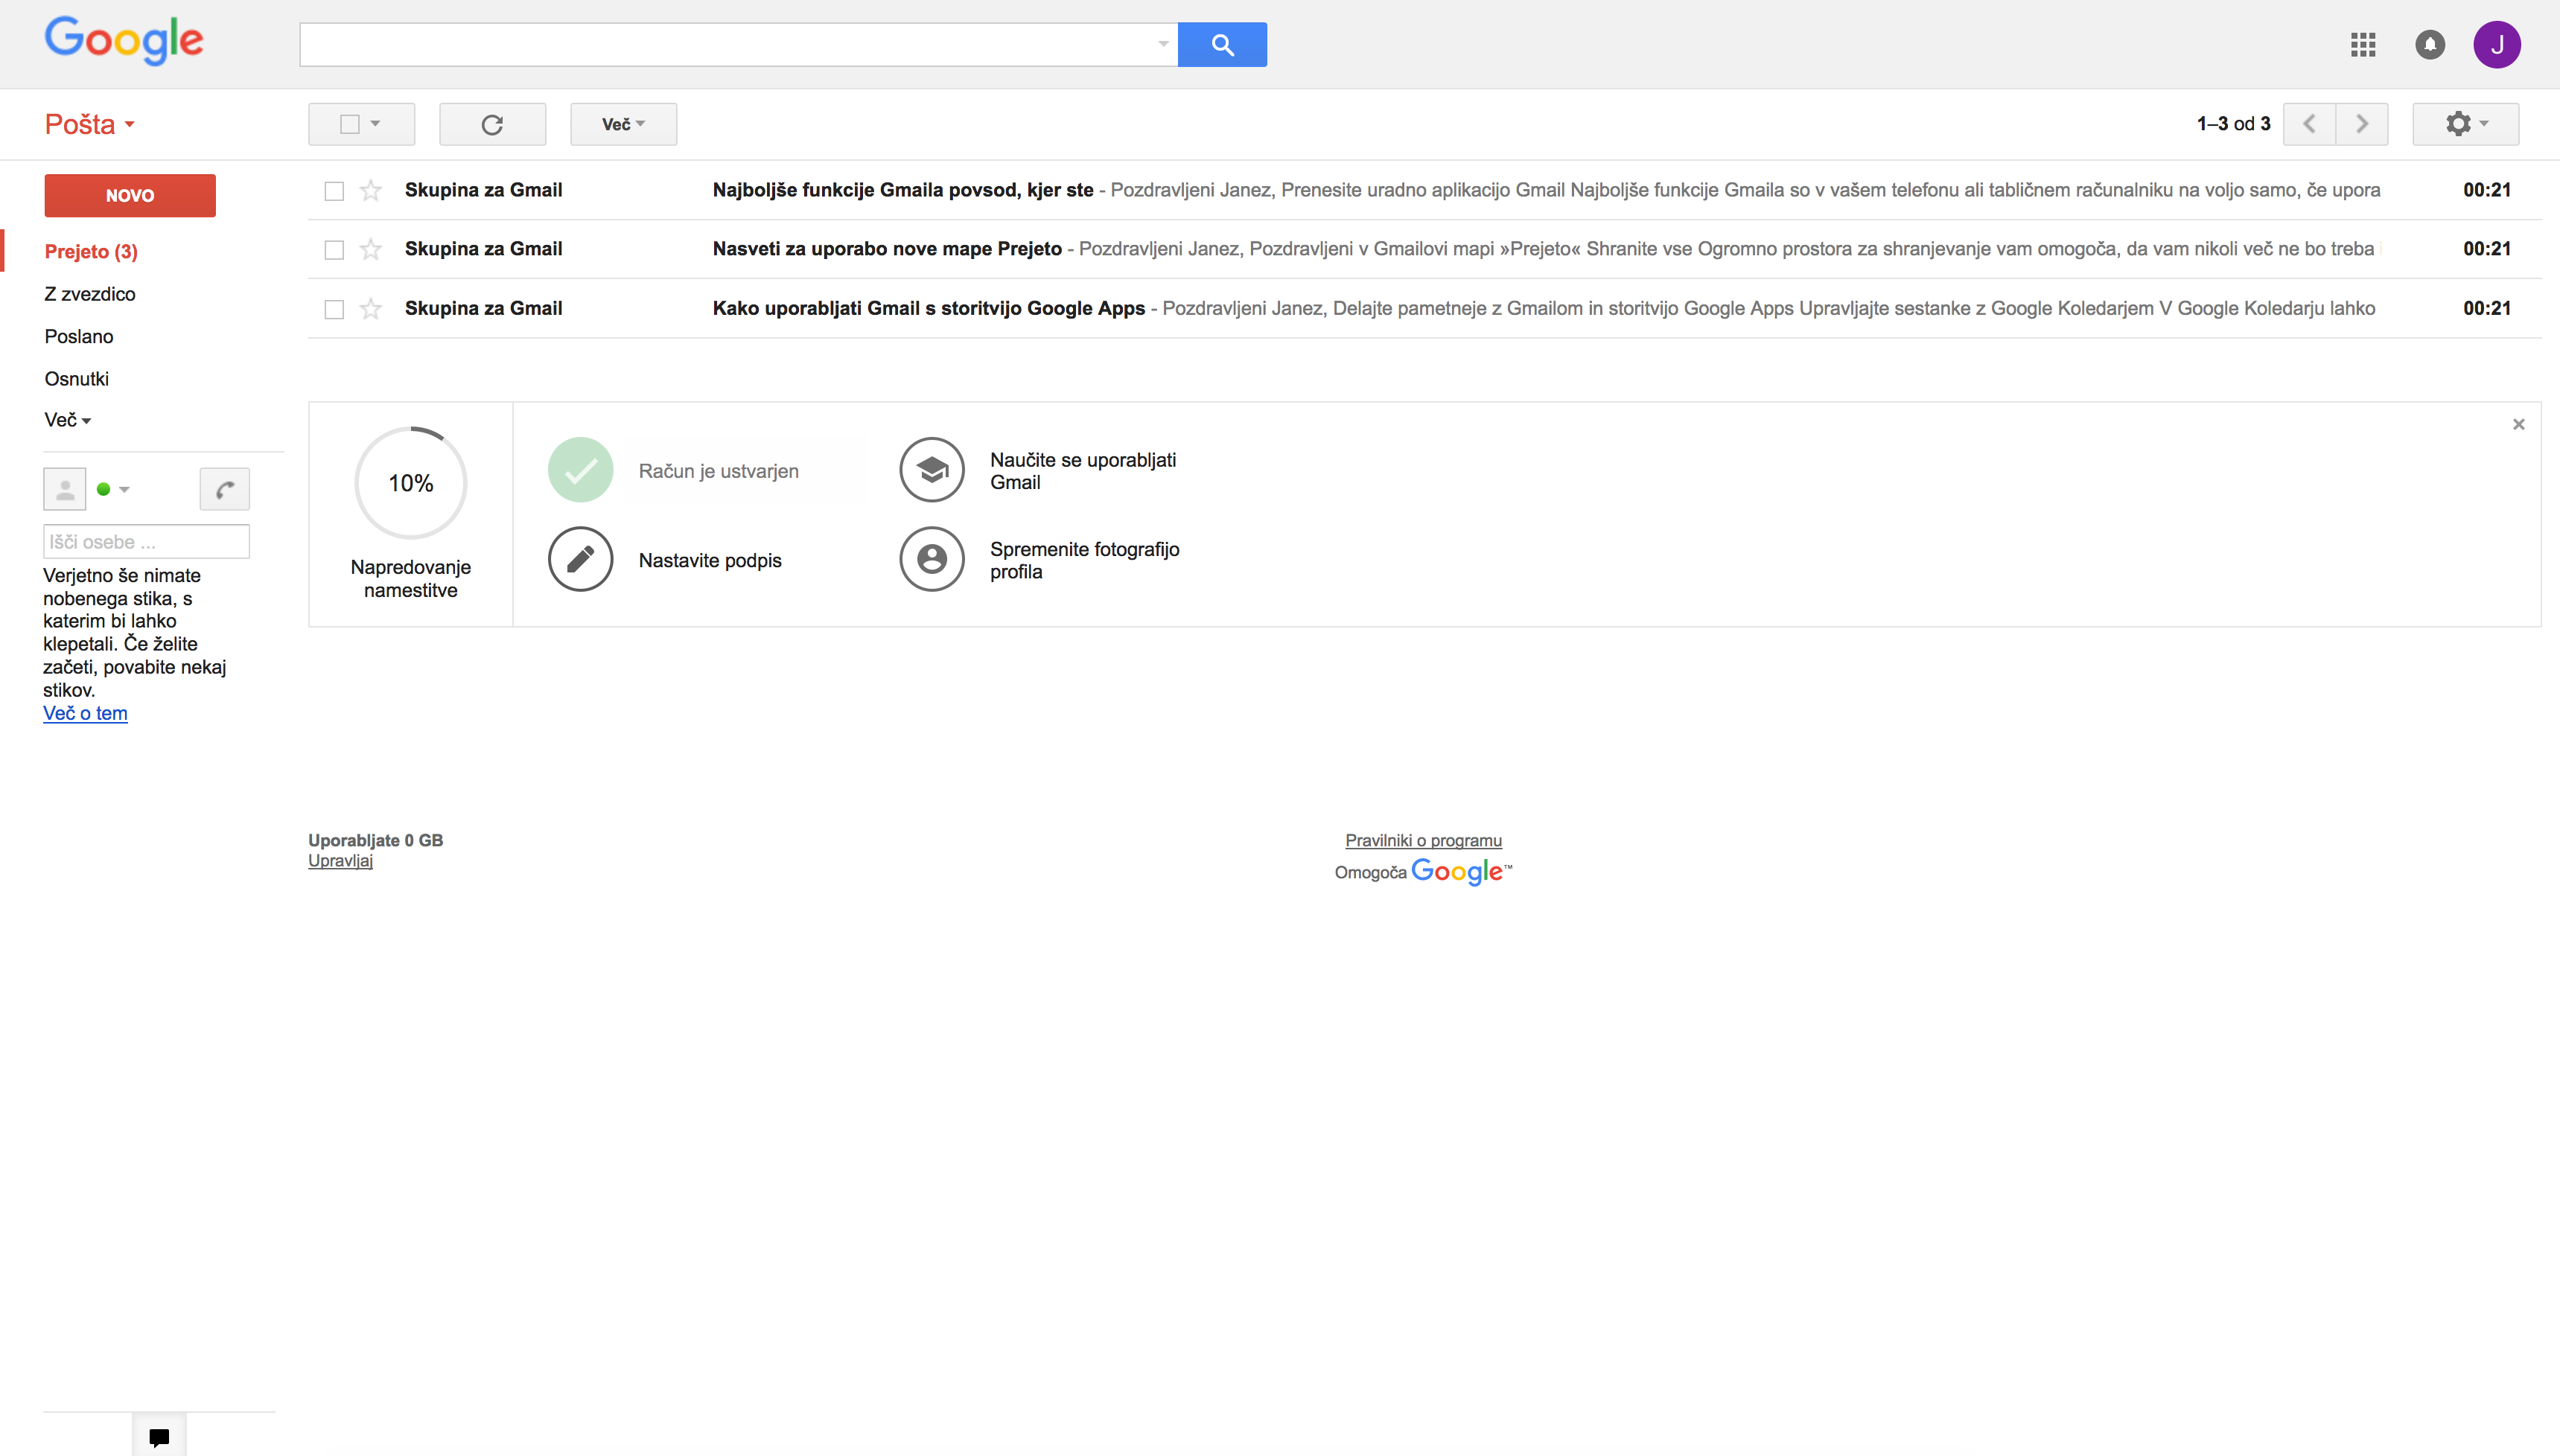
Task: Open the Poslano folder
Action: (79, 336)
